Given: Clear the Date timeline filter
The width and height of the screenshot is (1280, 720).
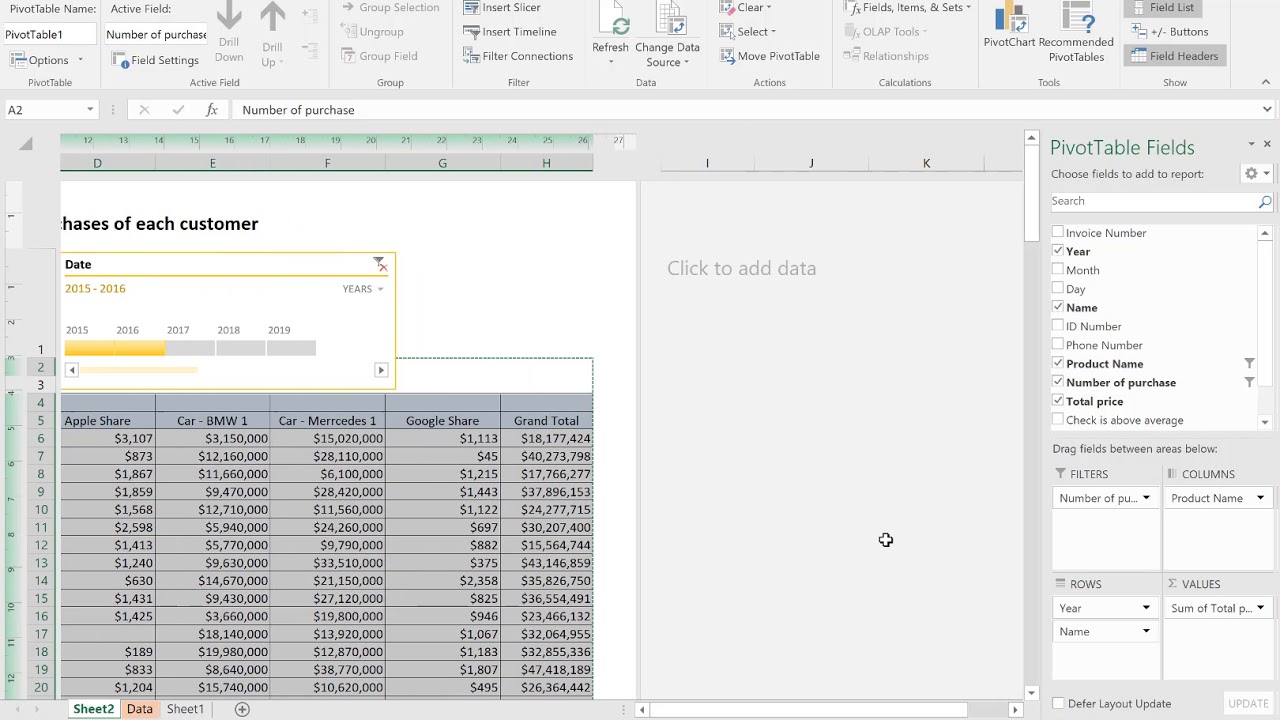Looking at the screenshot, I should pyautogui.click(x=380, y=264).
